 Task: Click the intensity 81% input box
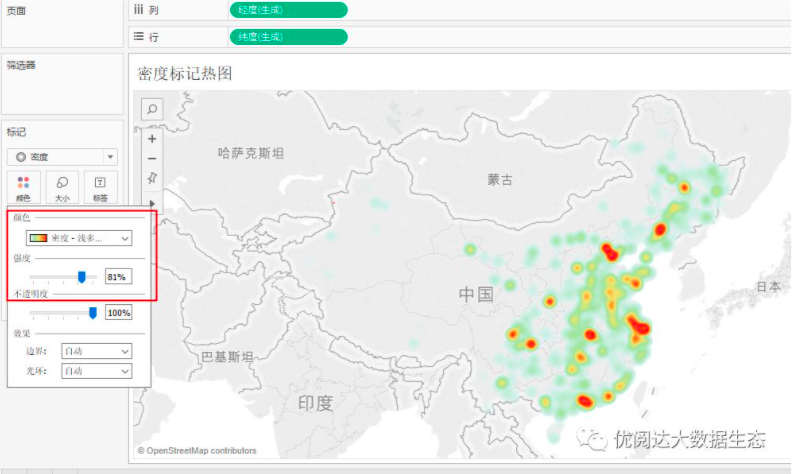tap(118, 277)
